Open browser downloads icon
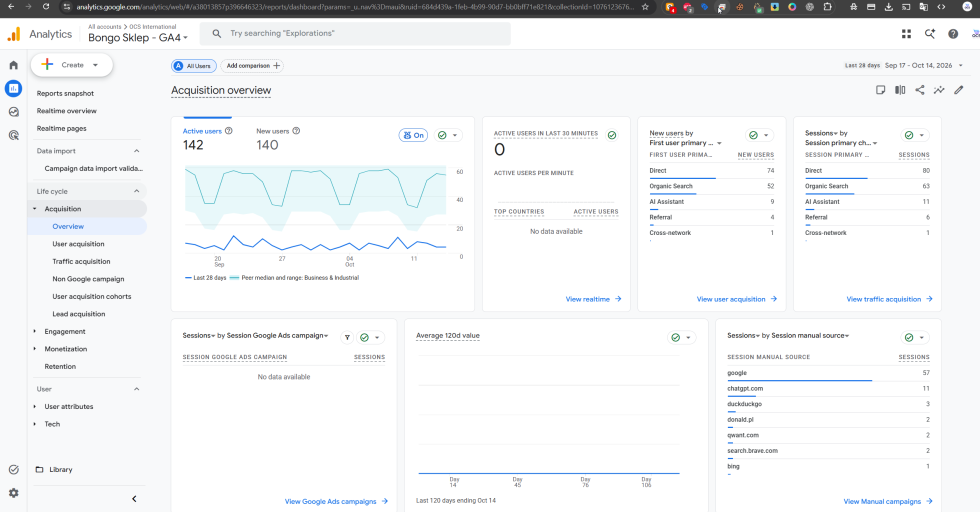The height and width of the screenshot is (512, 980). 888,7
